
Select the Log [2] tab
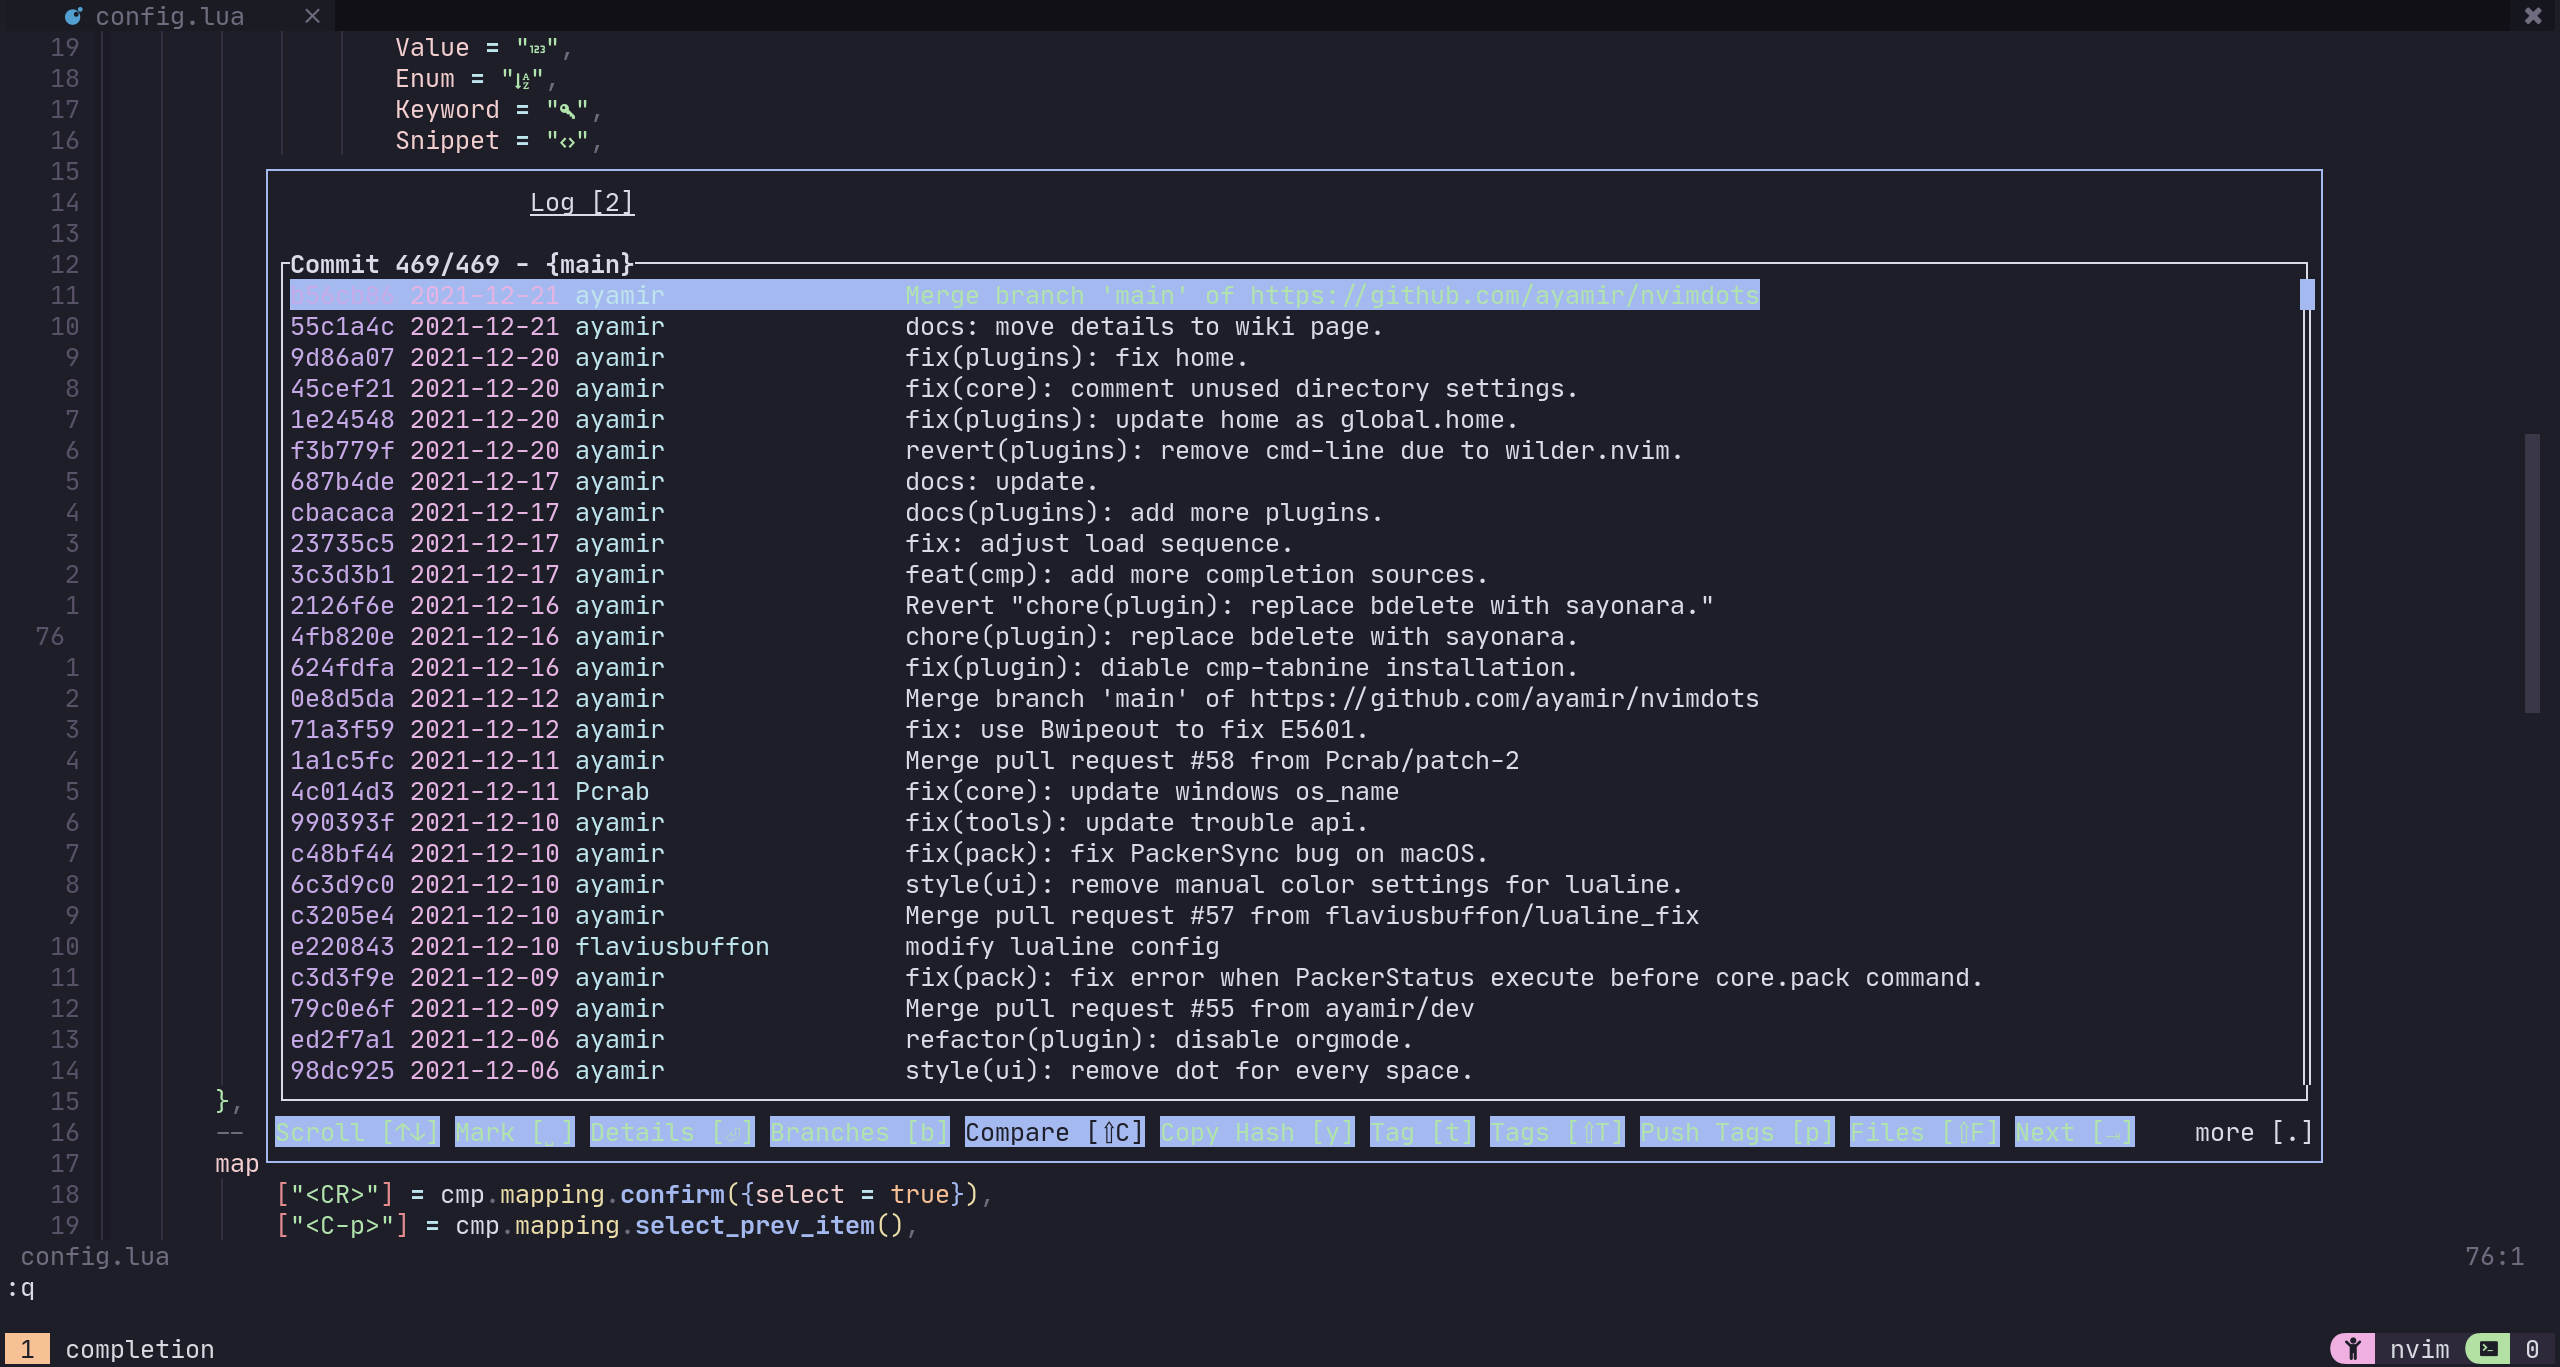581,203
